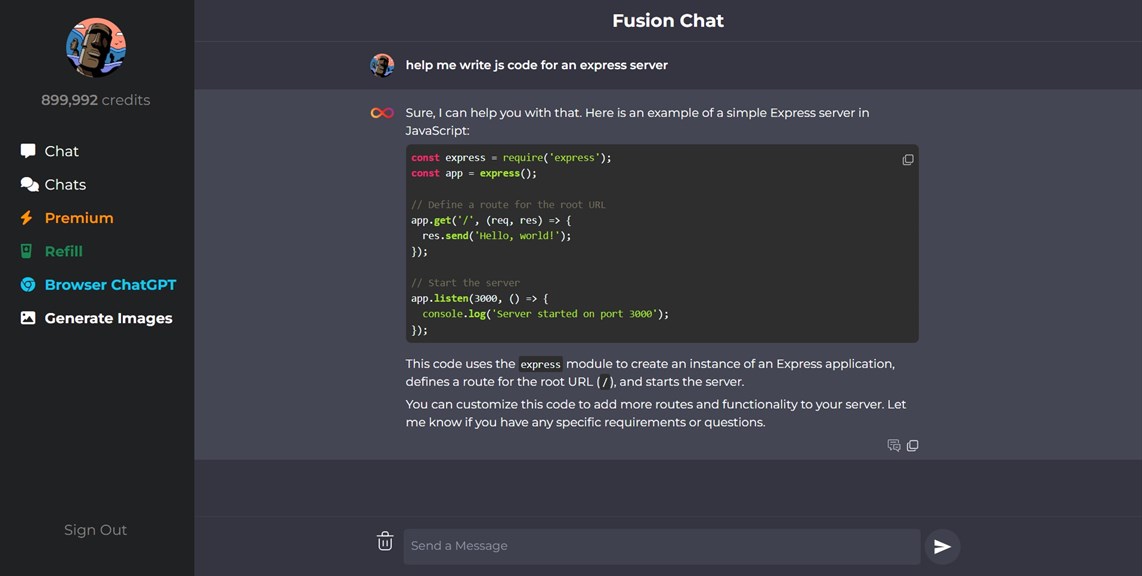Click the comment "// Define a route for the root URL"

coord(508,205)
